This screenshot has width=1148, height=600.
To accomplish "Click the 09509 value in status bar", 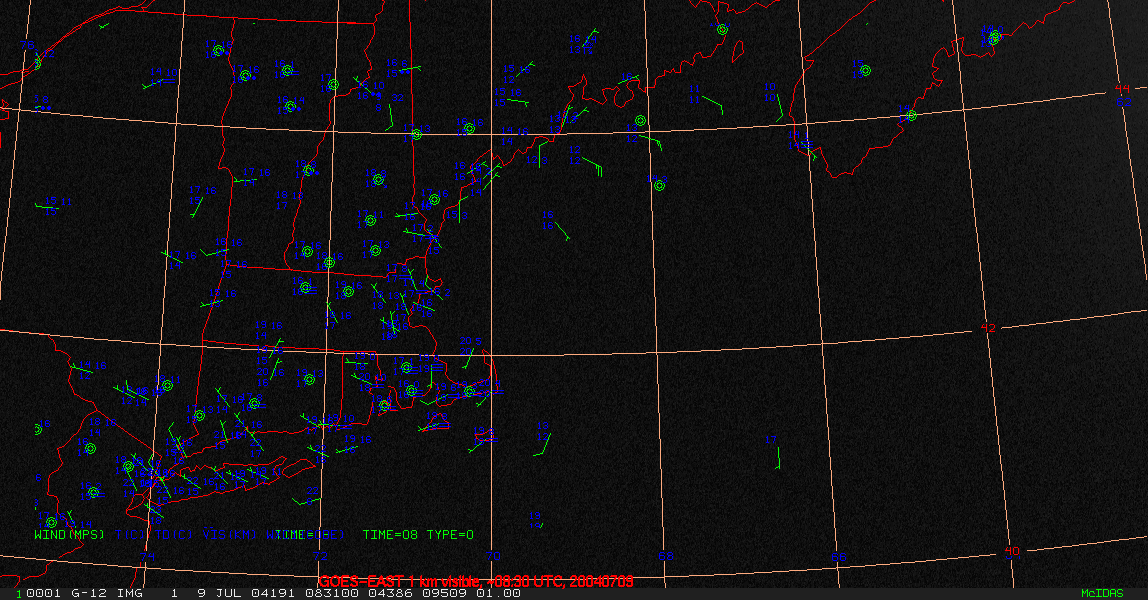I will (x=444, y=593).
